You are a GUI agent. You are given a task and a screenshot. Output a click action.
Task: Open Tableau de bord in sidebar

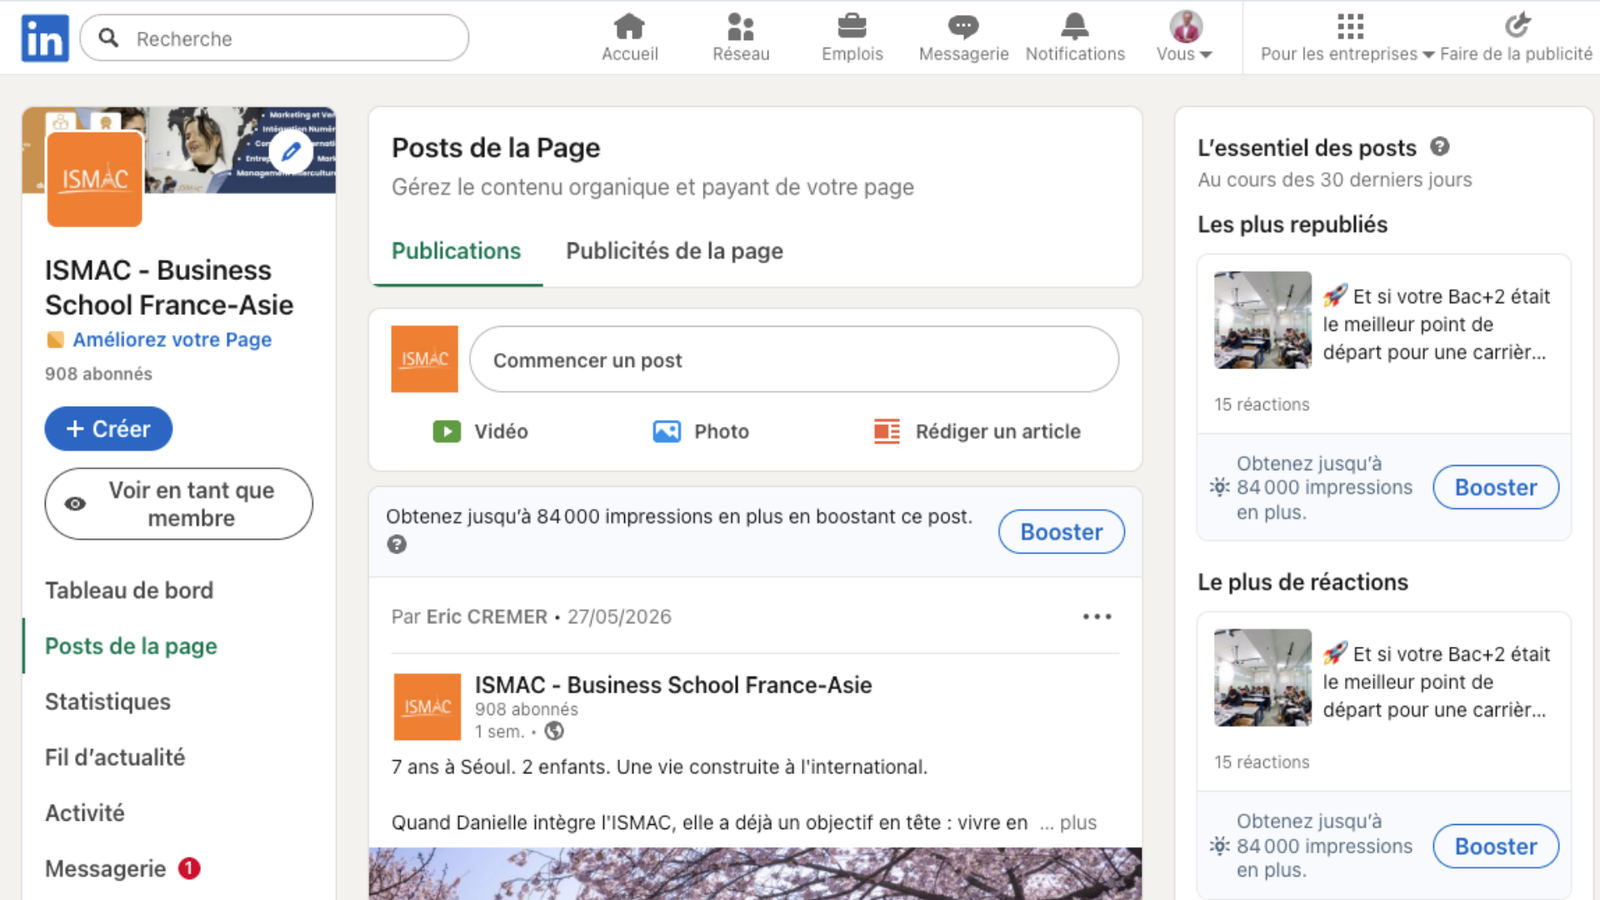click(x=129, y=590)
